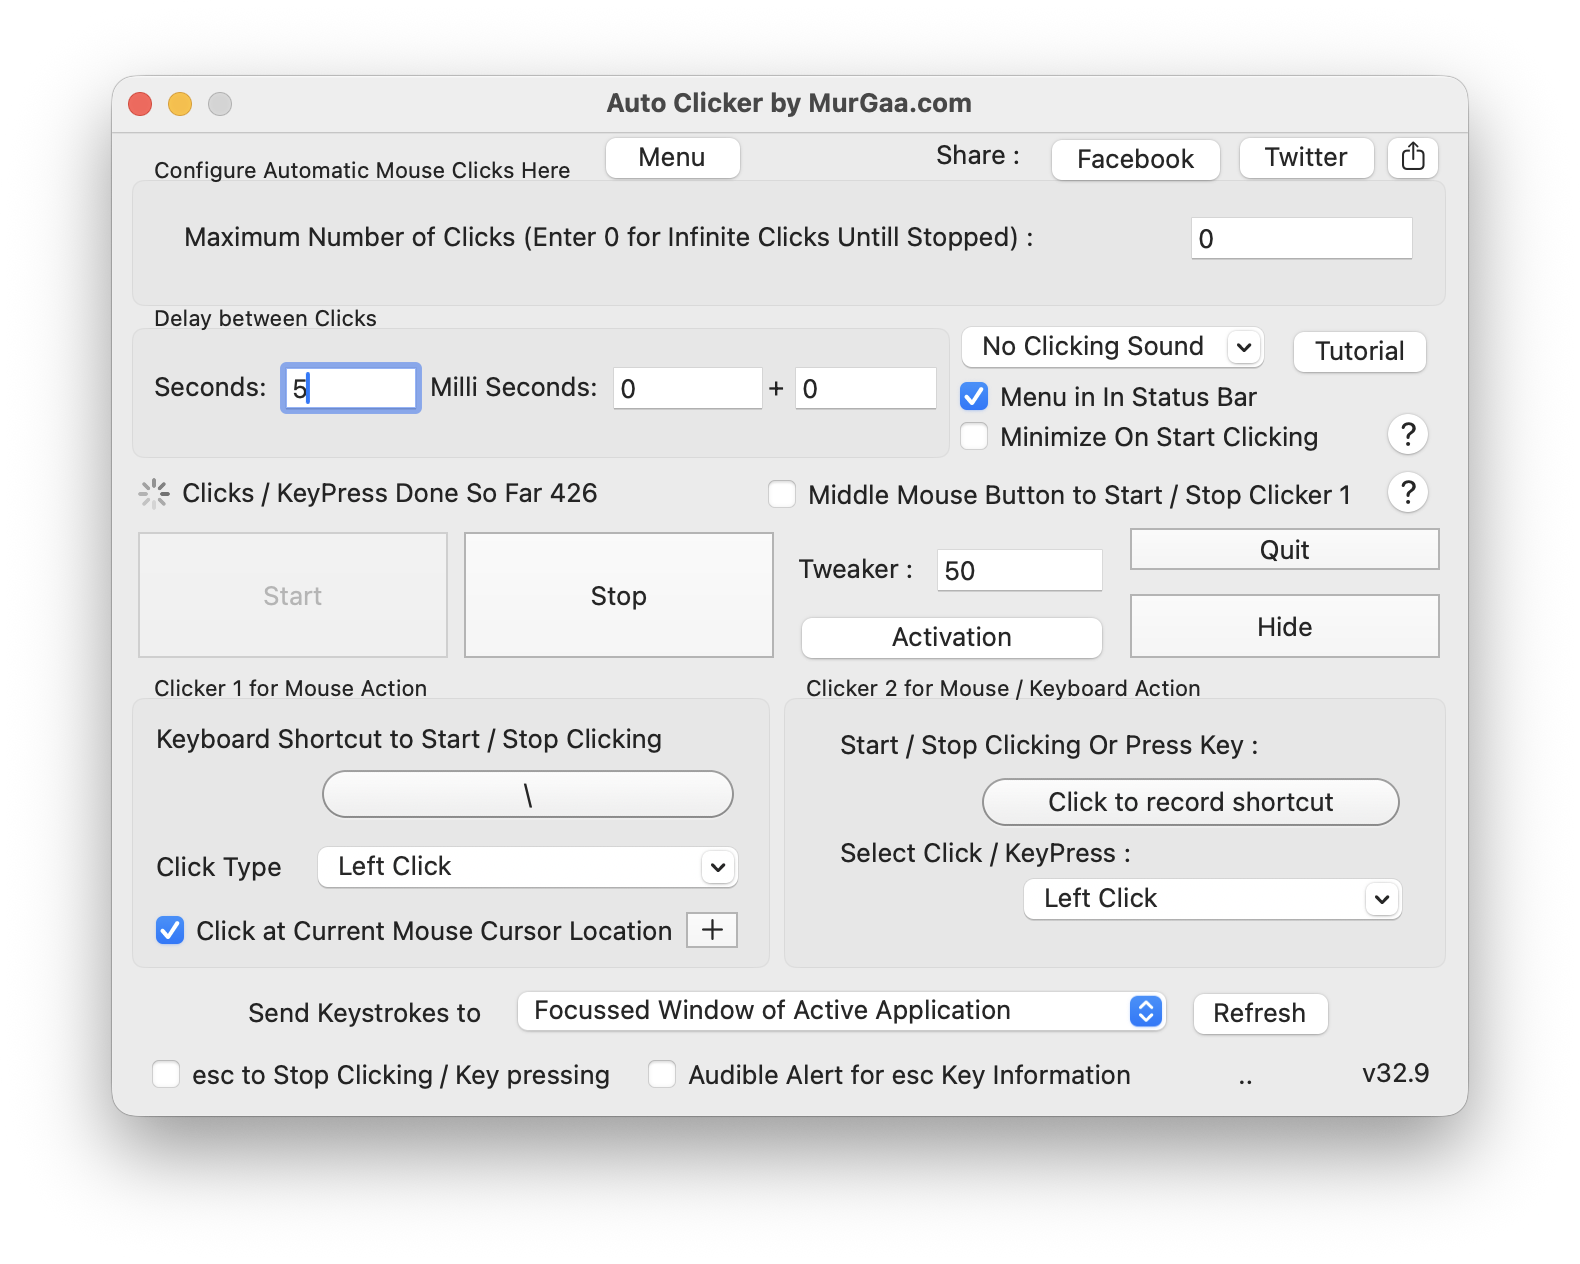1580x1264 pixels.
Task: Open Select Click / KeyPress dropdown in Clicker 2
Action: tap(1212, 899)
